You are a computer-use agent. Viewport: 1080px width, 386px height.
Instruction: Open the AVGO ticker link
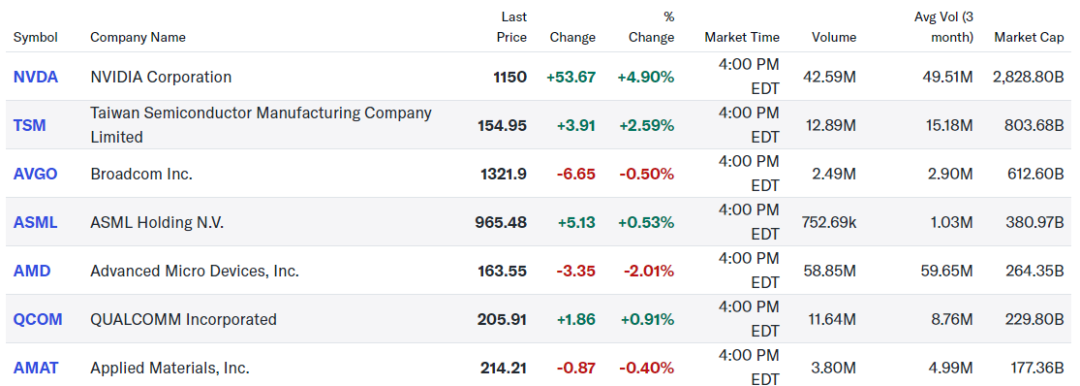tap(35, 174)
